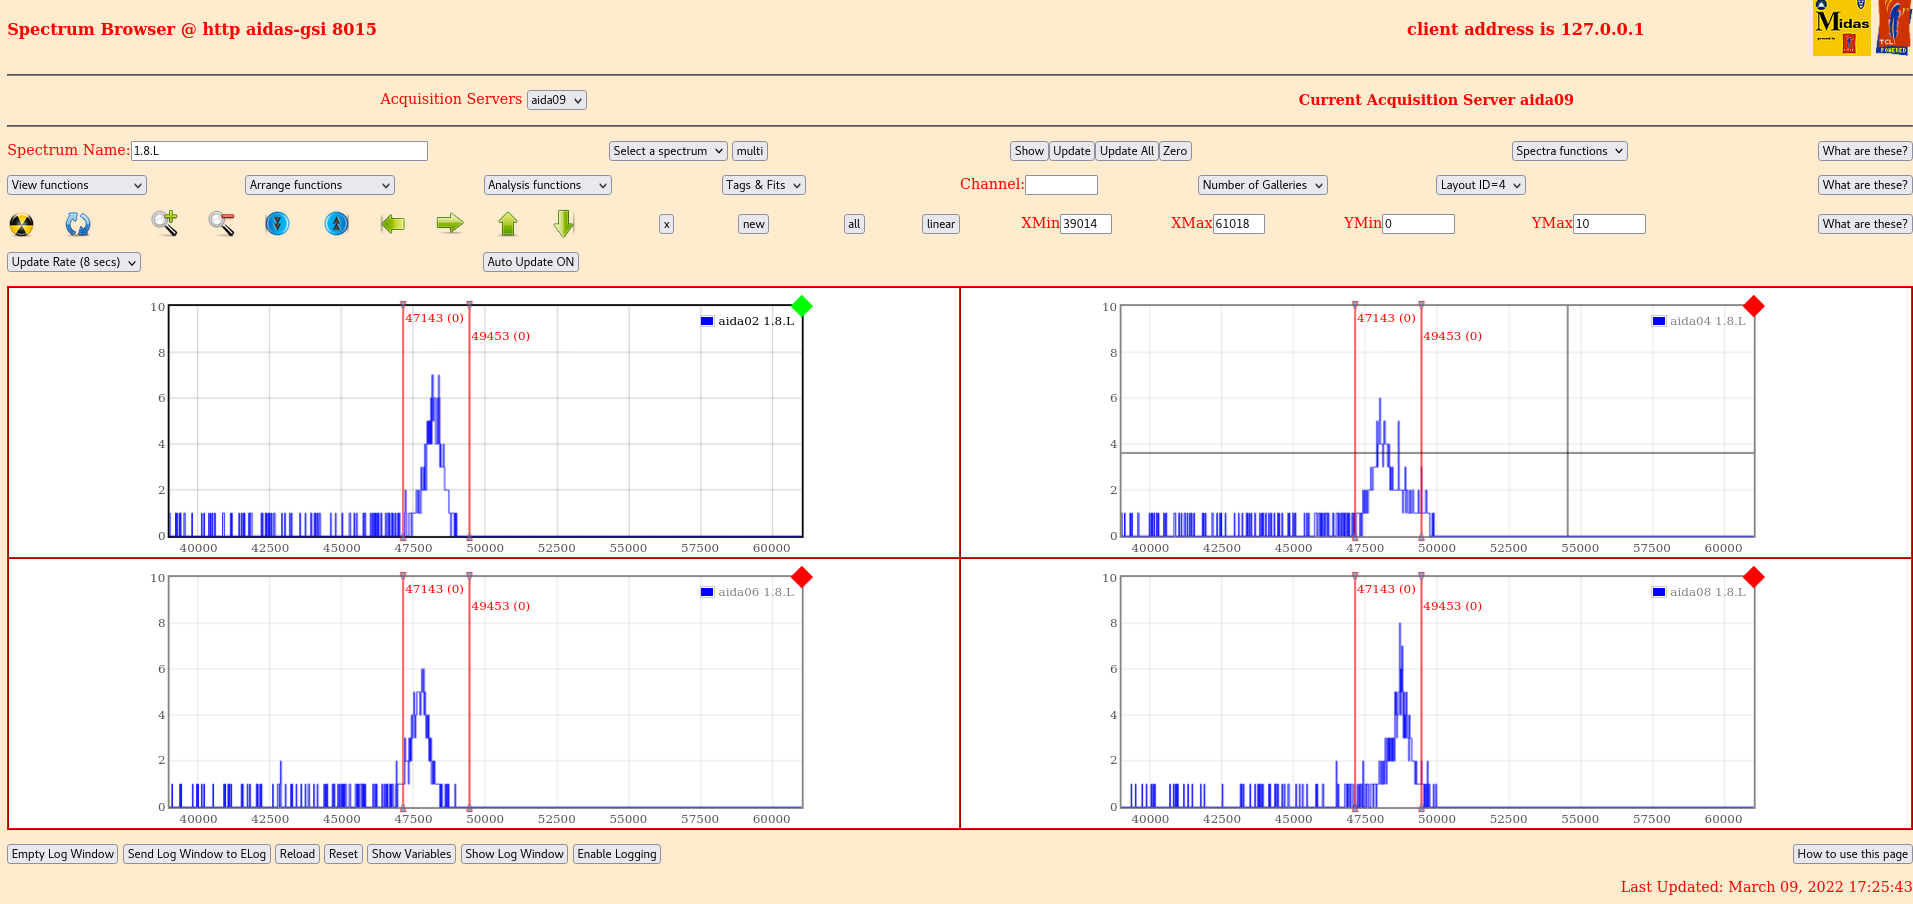1913x904 pixels.
Task: Toggle the Auto Update ON button
Action: tap(531, 262)
